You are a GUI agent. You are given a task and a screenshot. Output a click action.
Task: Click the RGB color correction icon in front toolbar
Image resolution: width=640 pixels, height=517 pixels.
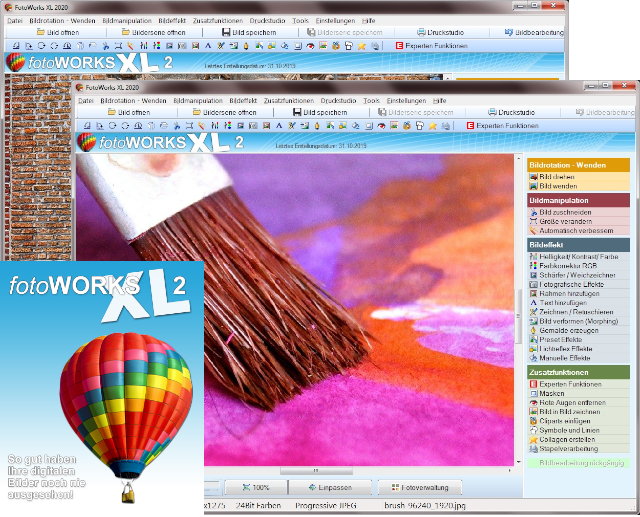click(228, 126)
